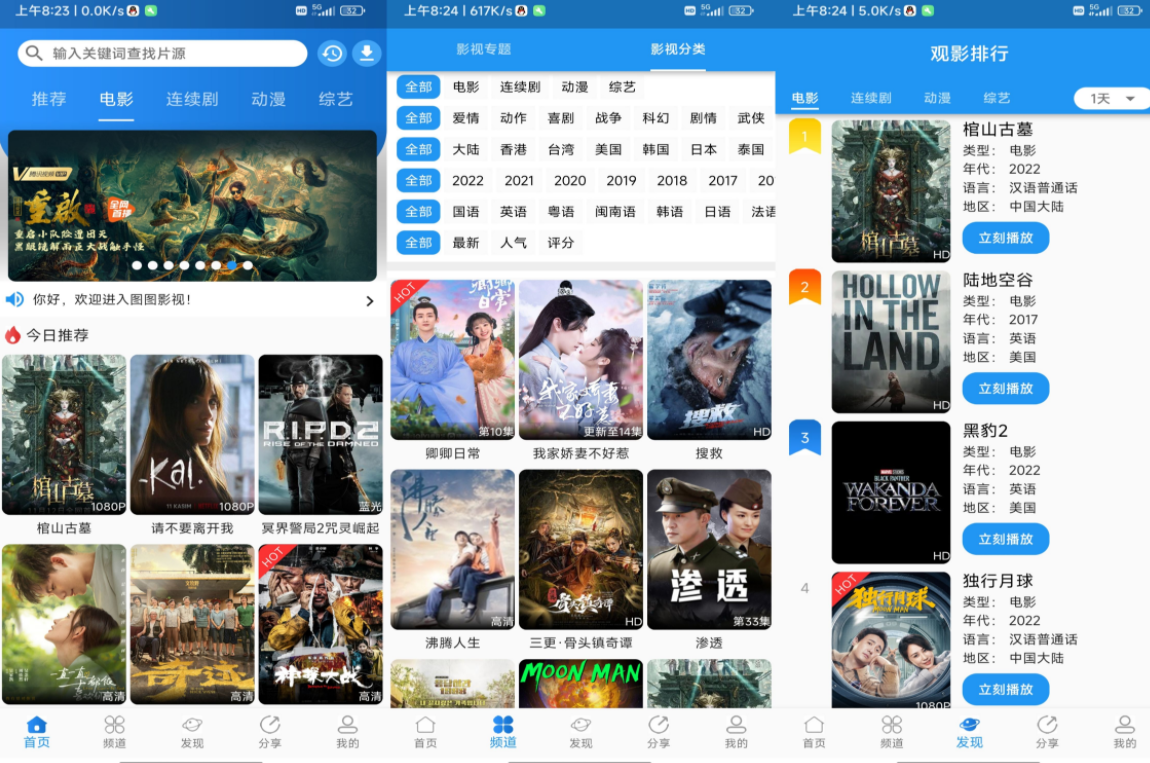Open the watch history clock icon
Viewport: 1150px width, 763px height.
coord(332,54)
